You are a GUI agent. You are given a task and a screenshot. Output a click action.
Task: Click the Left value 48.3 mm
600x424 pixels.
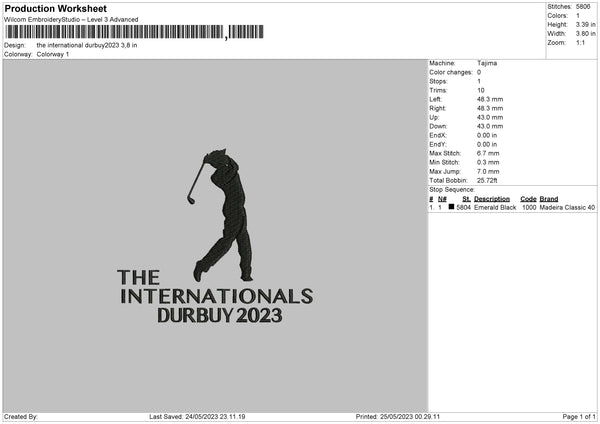pos(490,99)
